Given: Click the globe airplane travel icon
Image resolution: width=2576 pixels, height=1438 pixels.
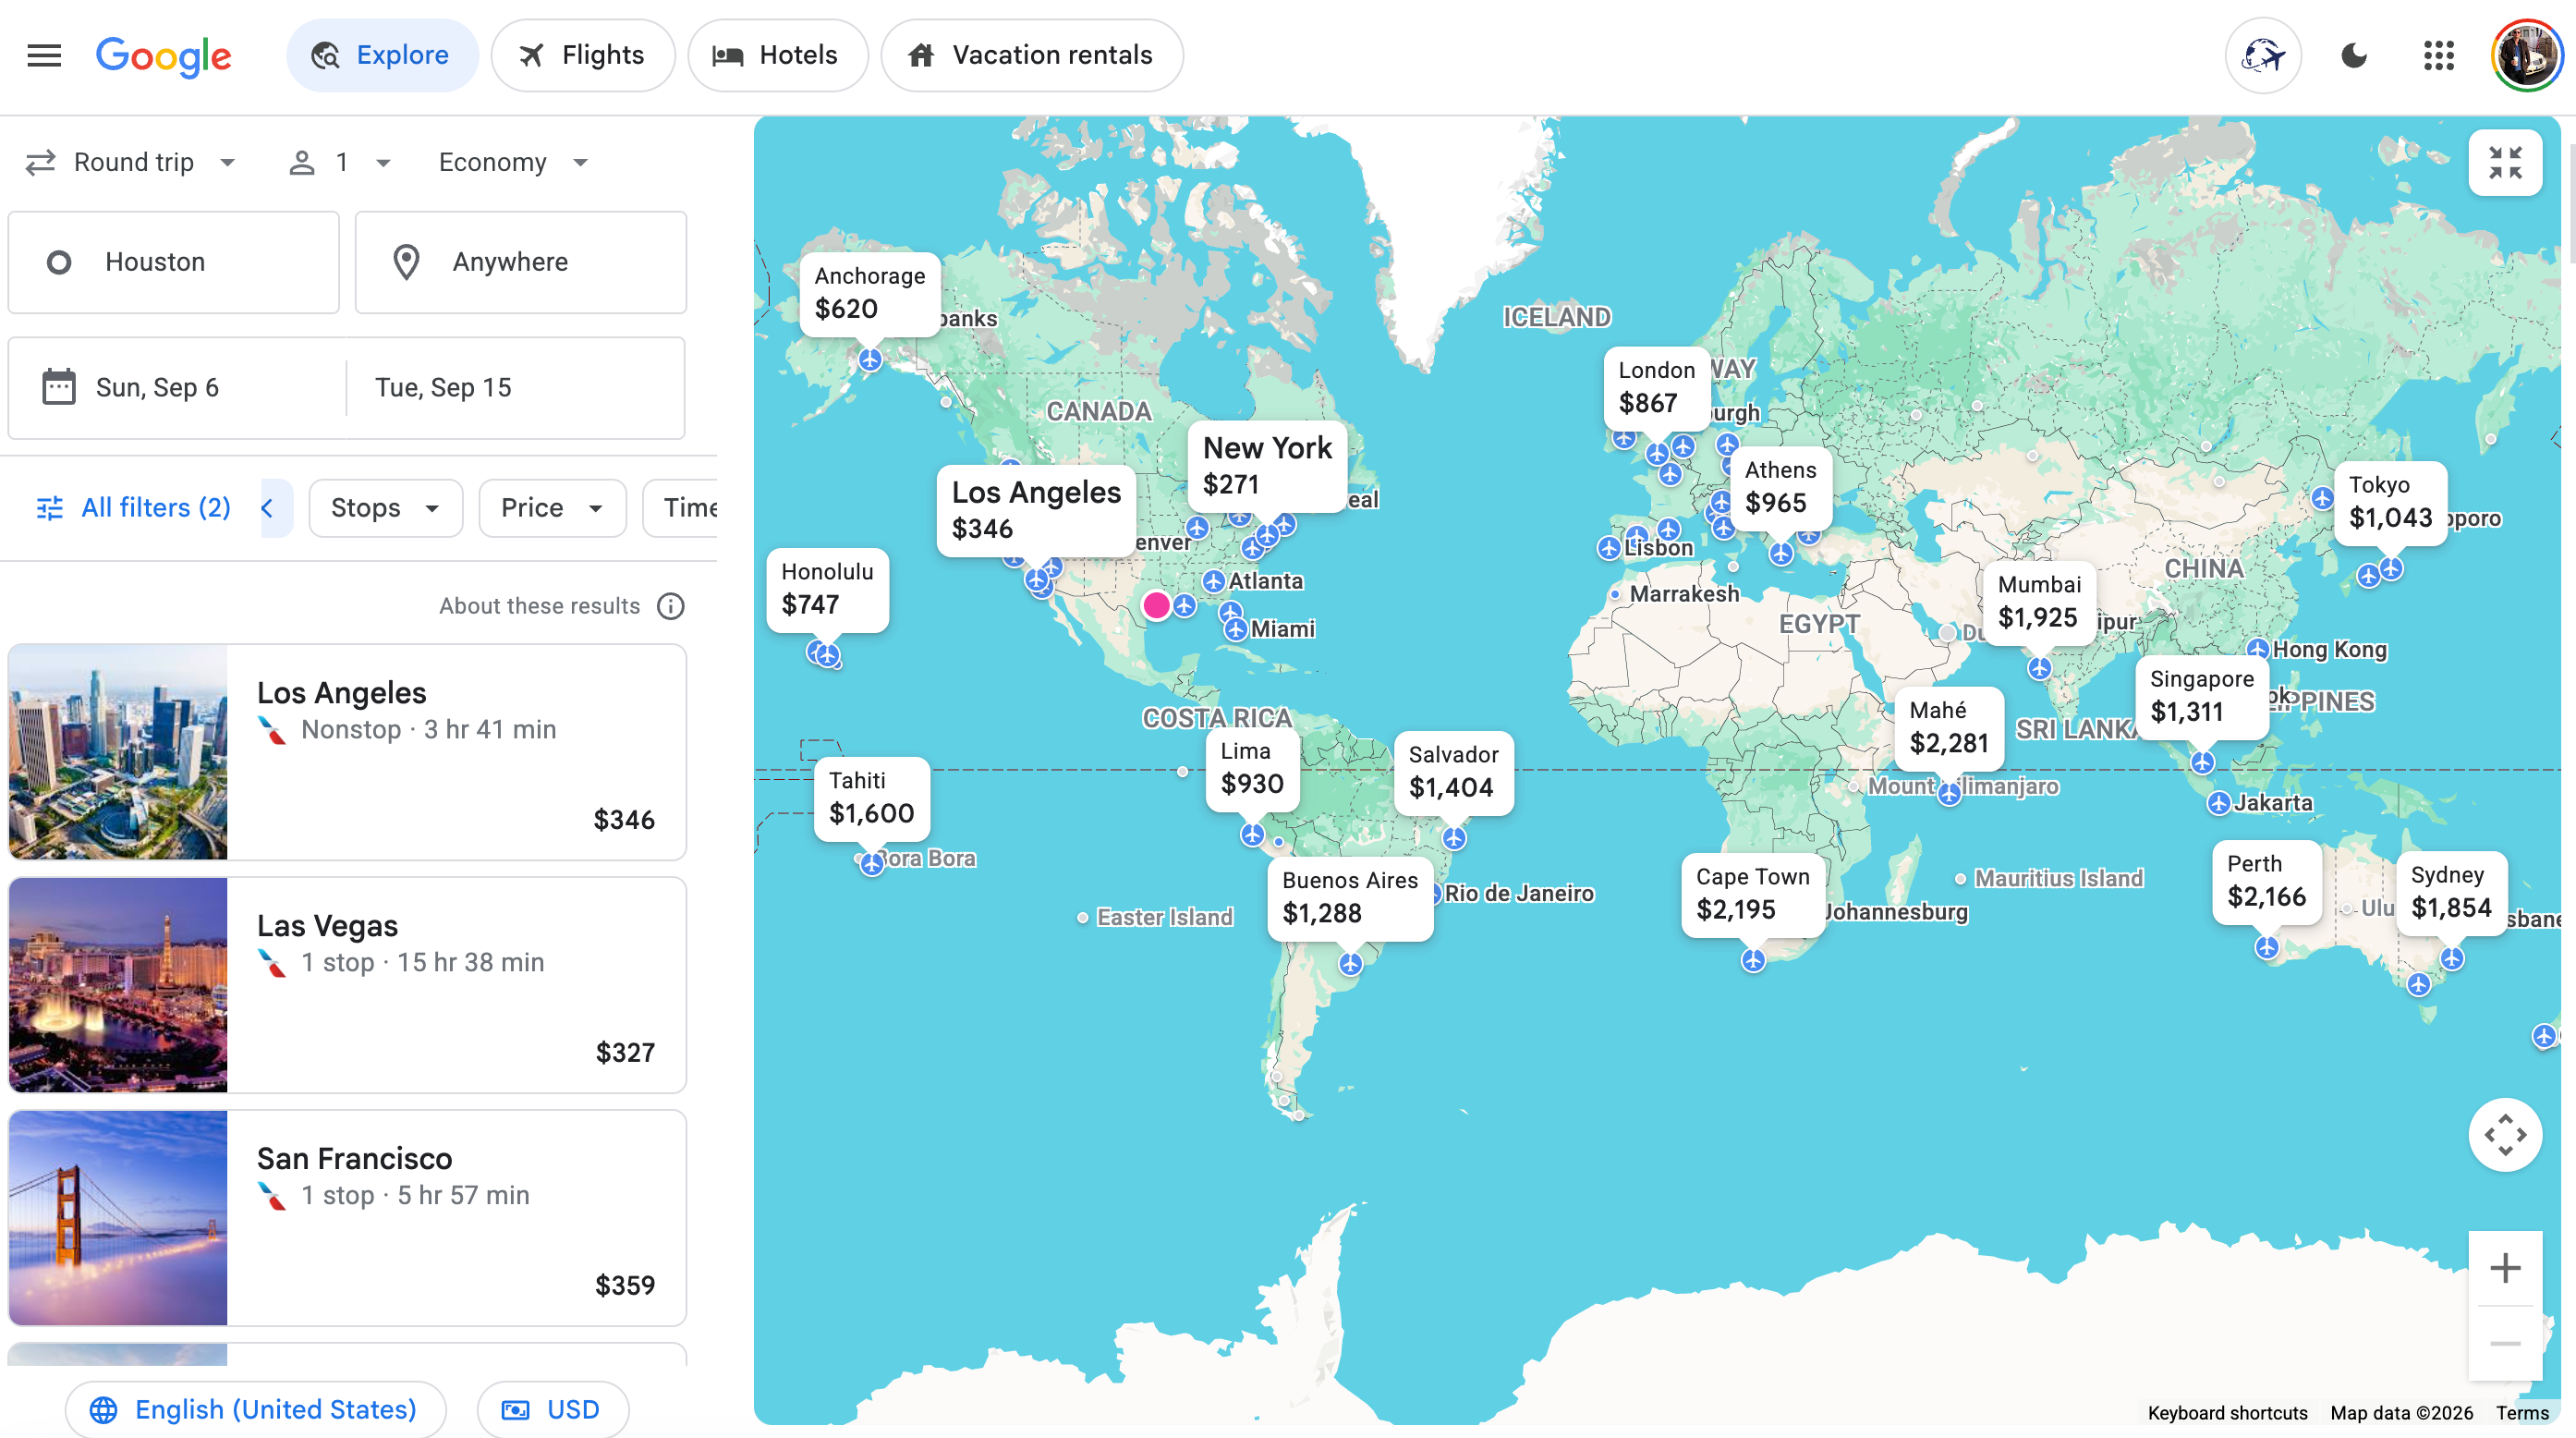Looking at the screenshot, I should click(x=2263, y=55).
